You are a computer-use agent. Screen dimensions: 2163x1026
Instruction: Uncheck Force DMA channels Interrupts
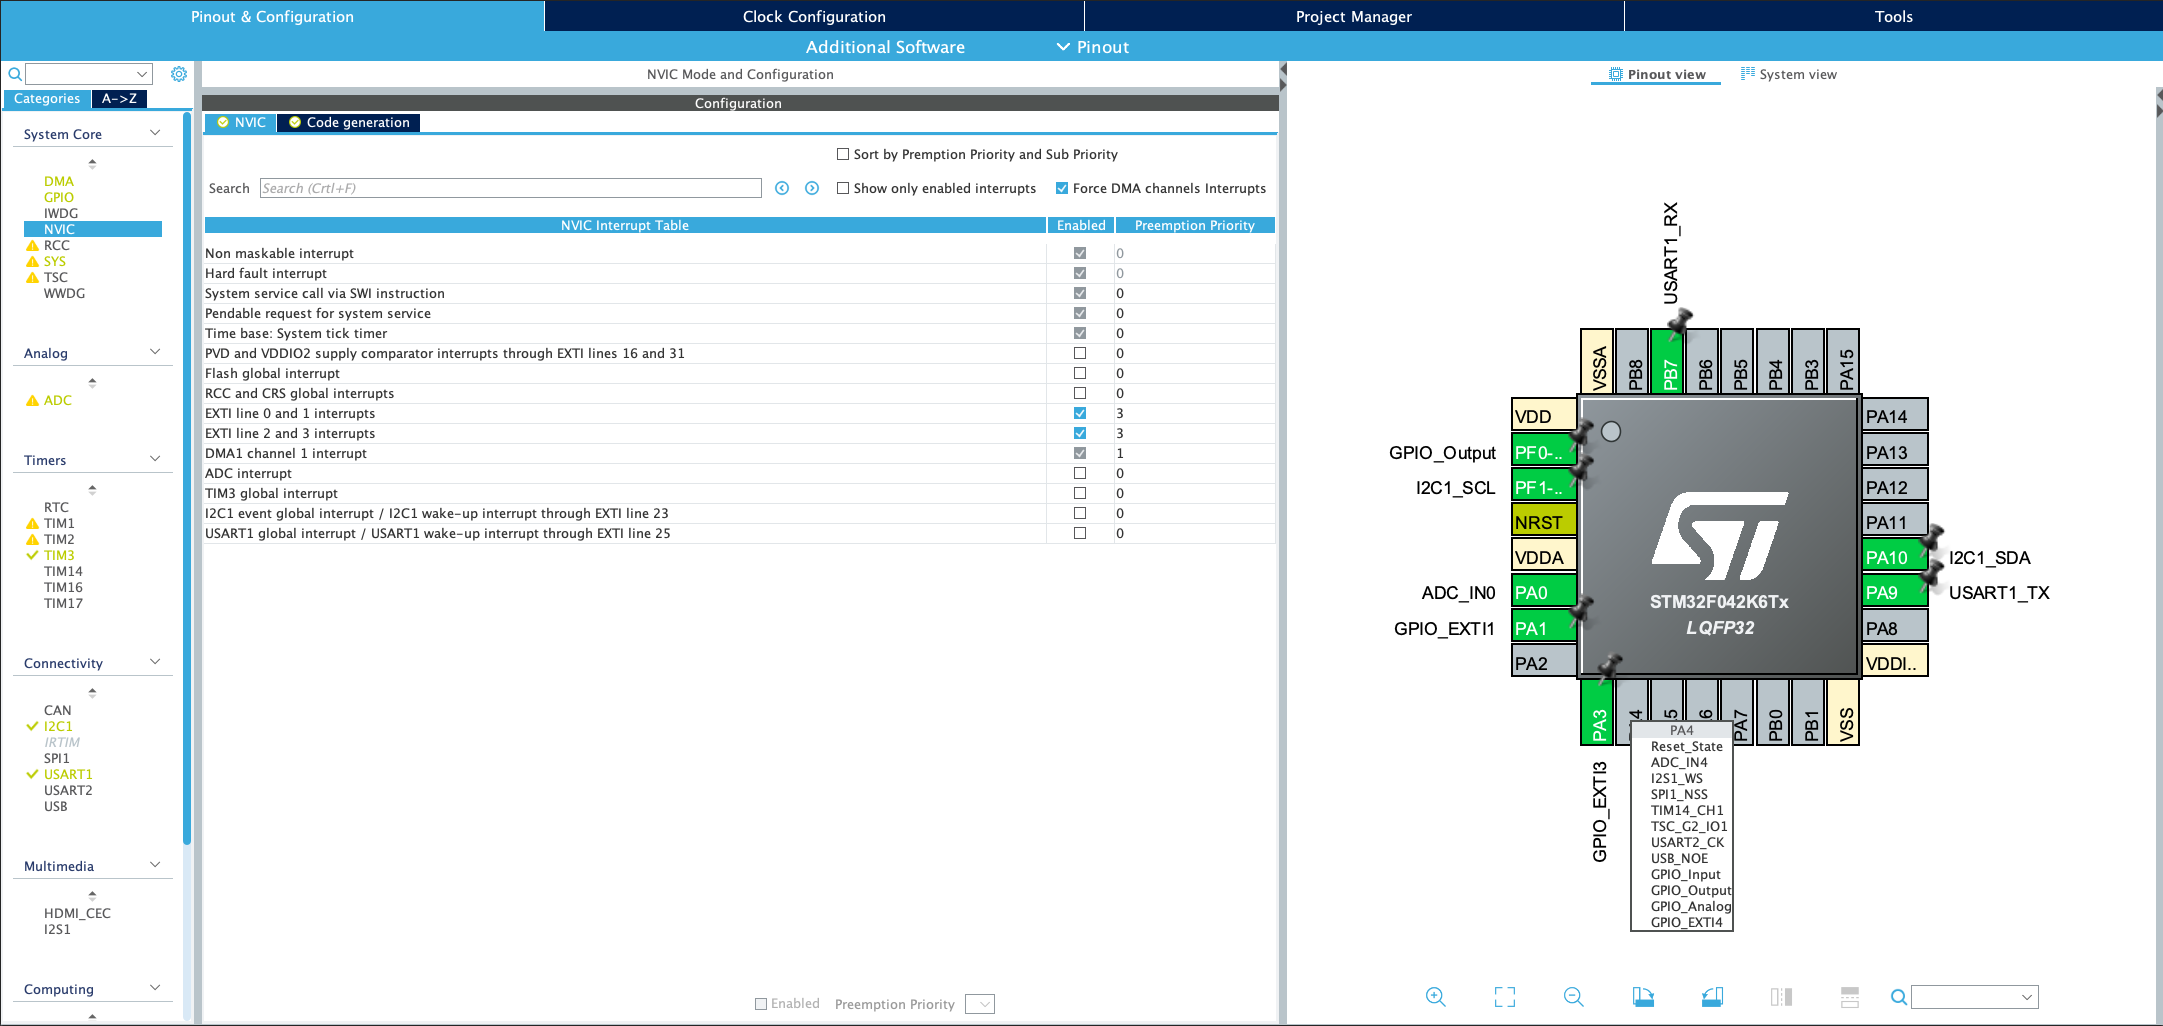[x=1062, y=188]
